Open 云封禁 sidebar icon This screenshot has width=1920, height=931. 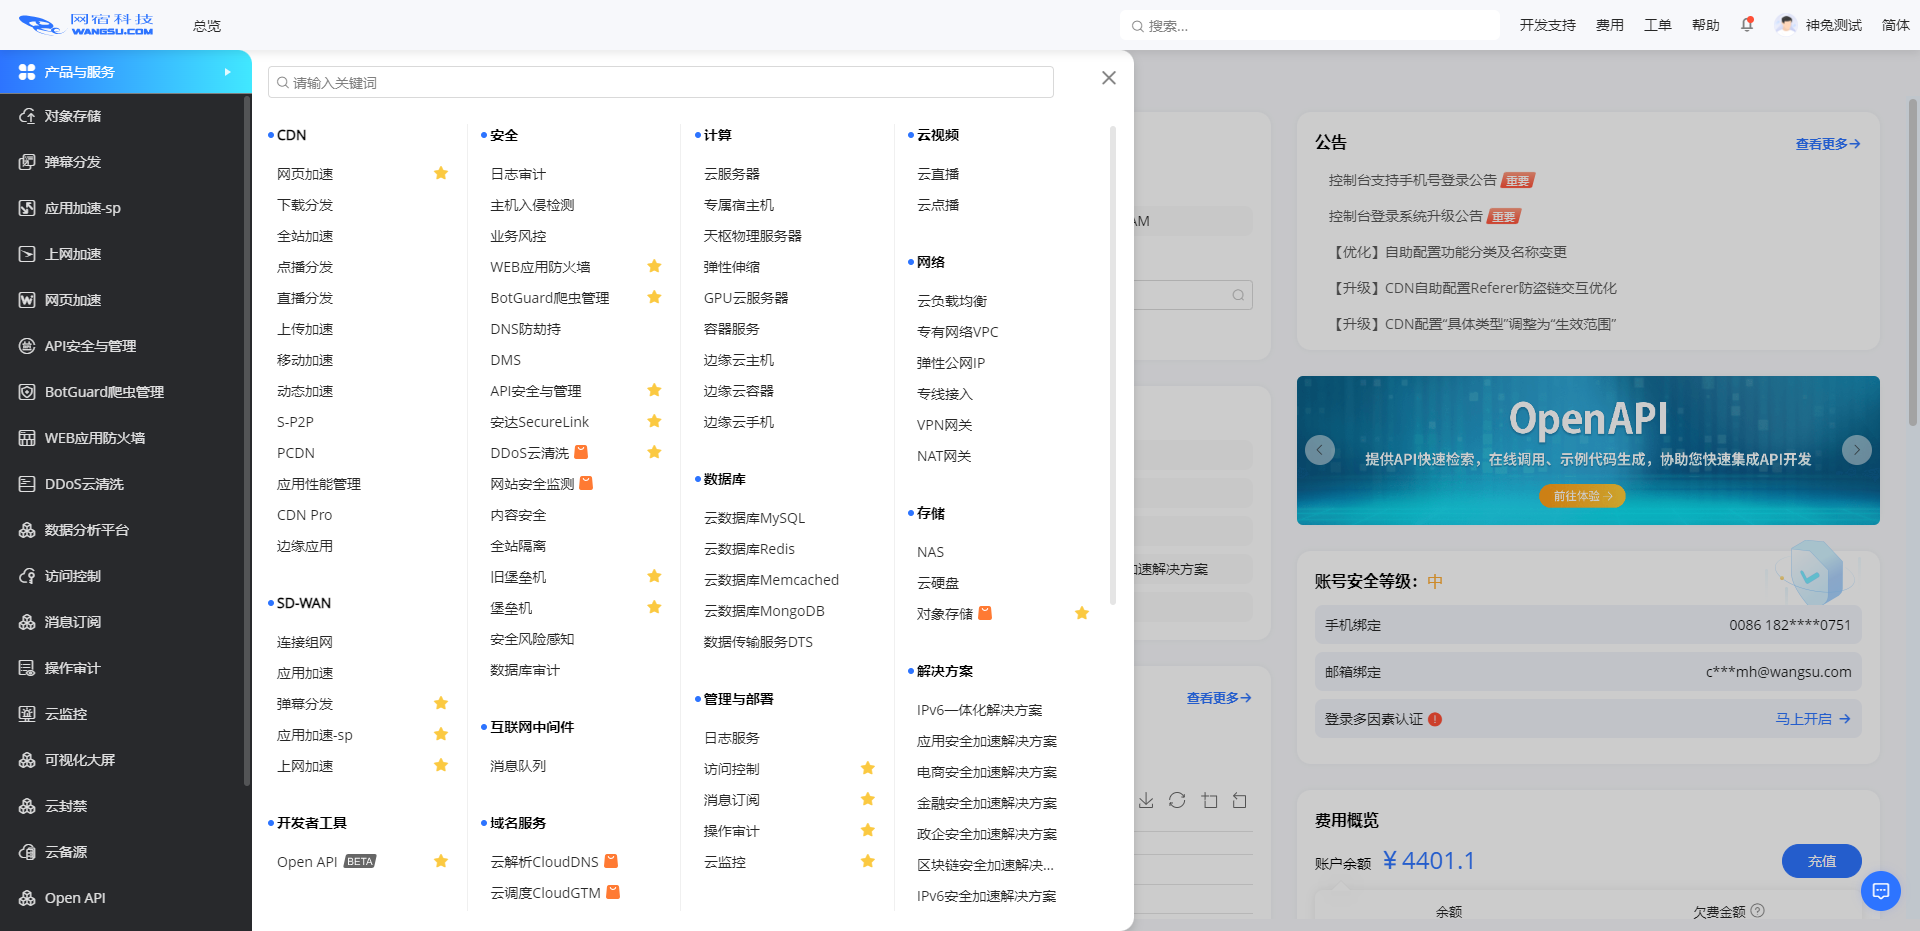pos(27,806)
